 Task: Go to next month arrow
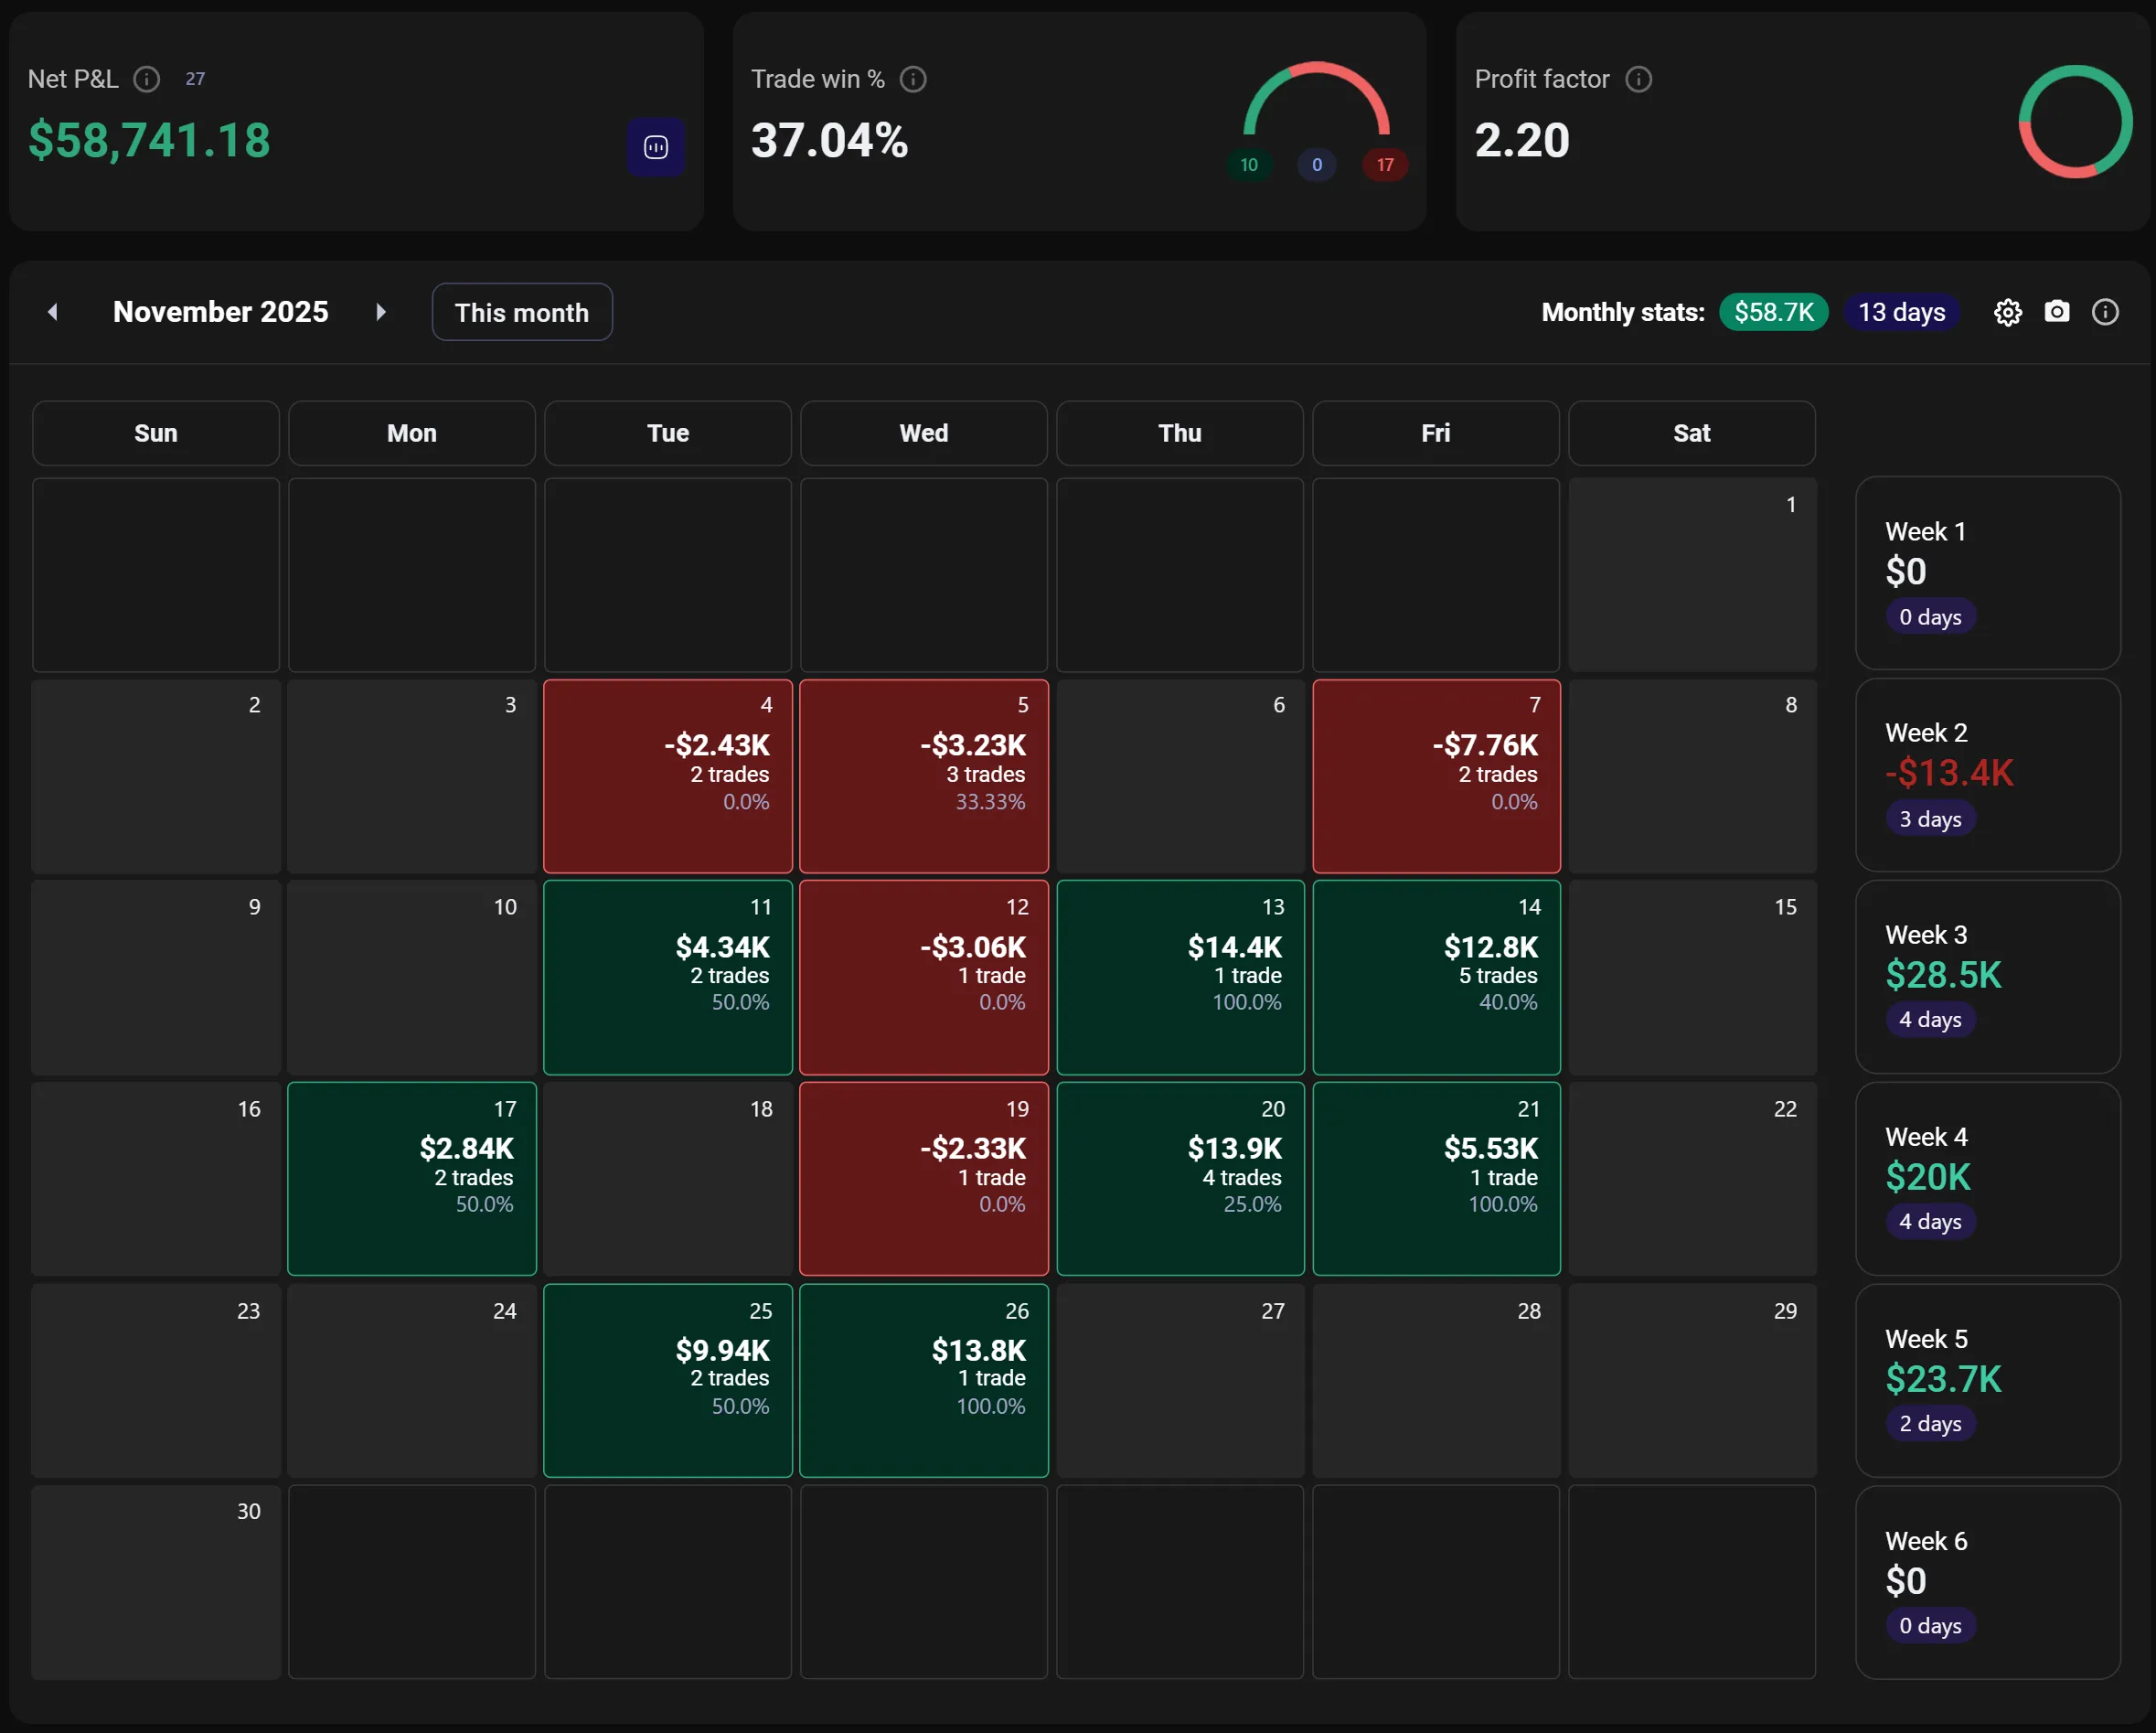coord(380,312)
